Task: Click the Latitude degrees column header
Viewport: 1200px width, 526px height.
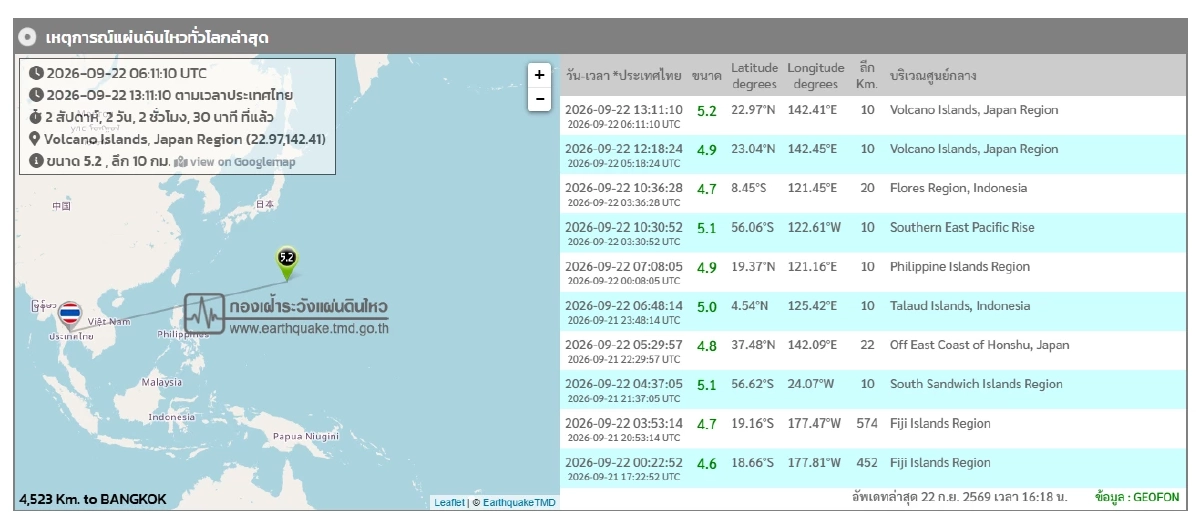Action: tap(754, 76)
